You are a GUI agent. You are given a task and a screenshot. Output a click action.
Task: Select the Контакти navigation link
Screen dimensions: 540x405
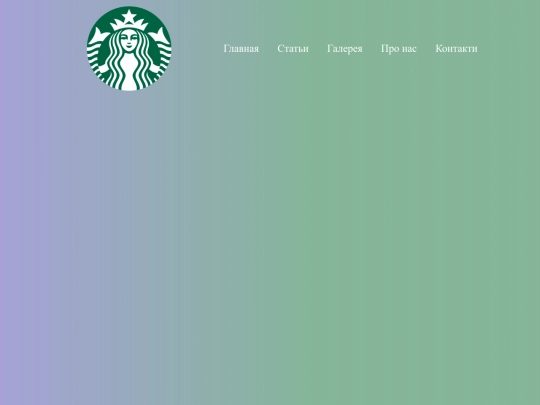(456, 49)
